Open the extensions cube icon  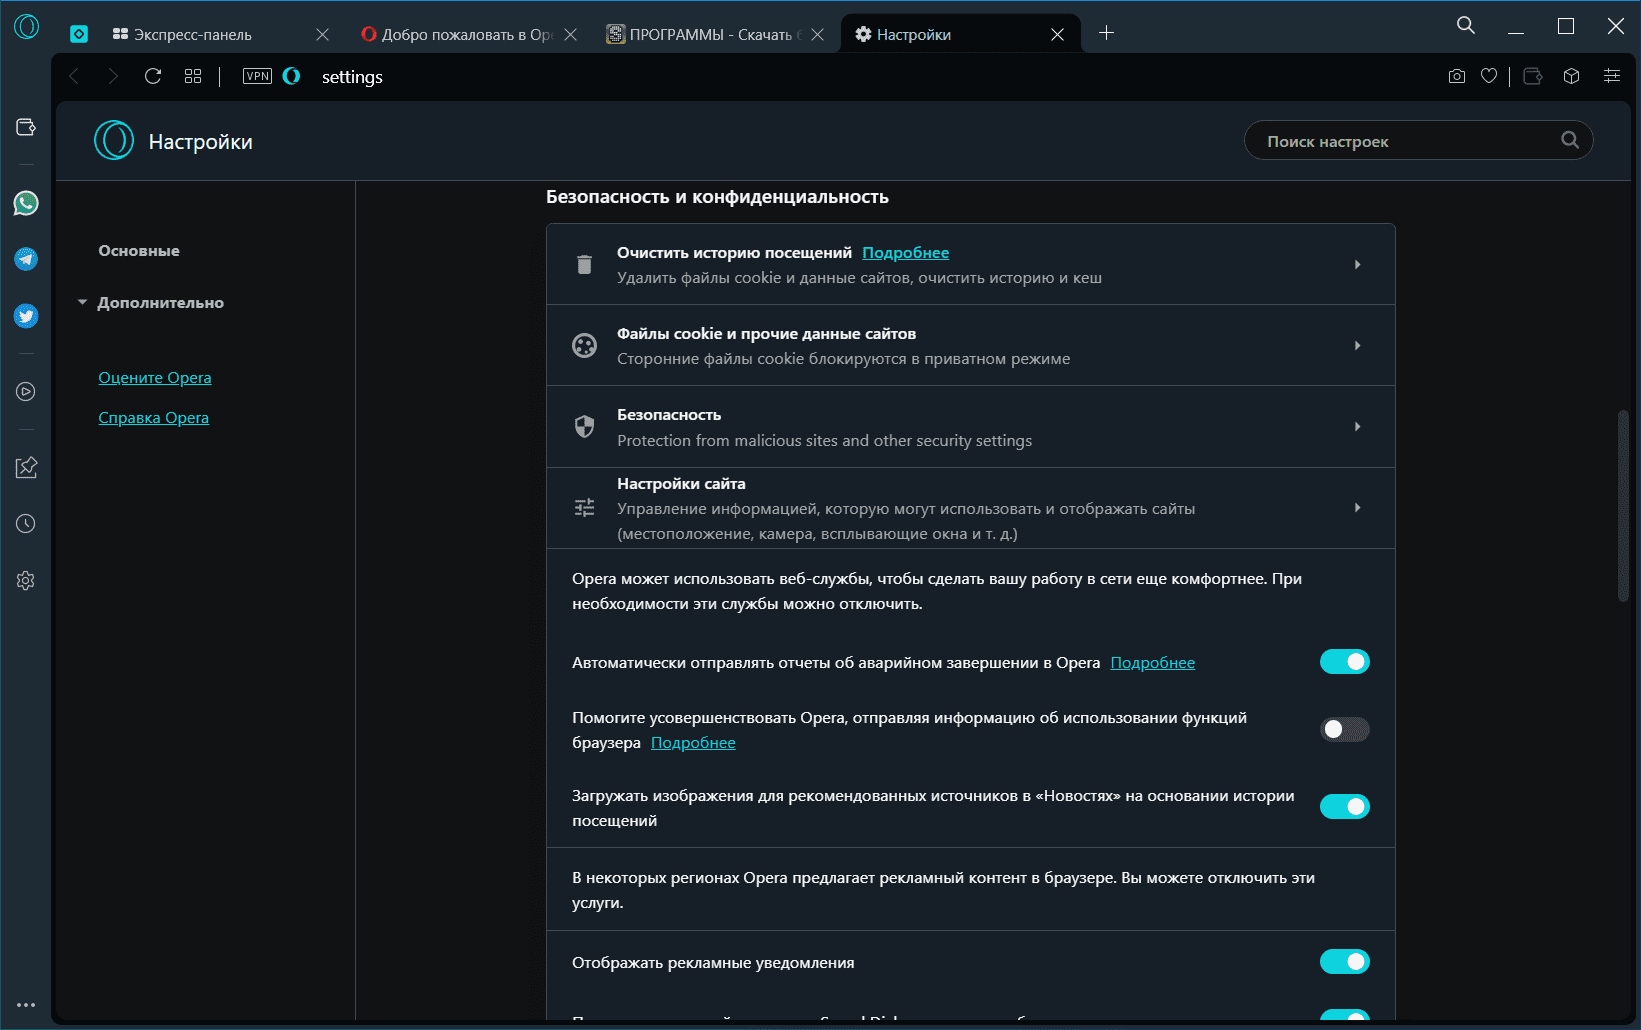pos(1571,76)
